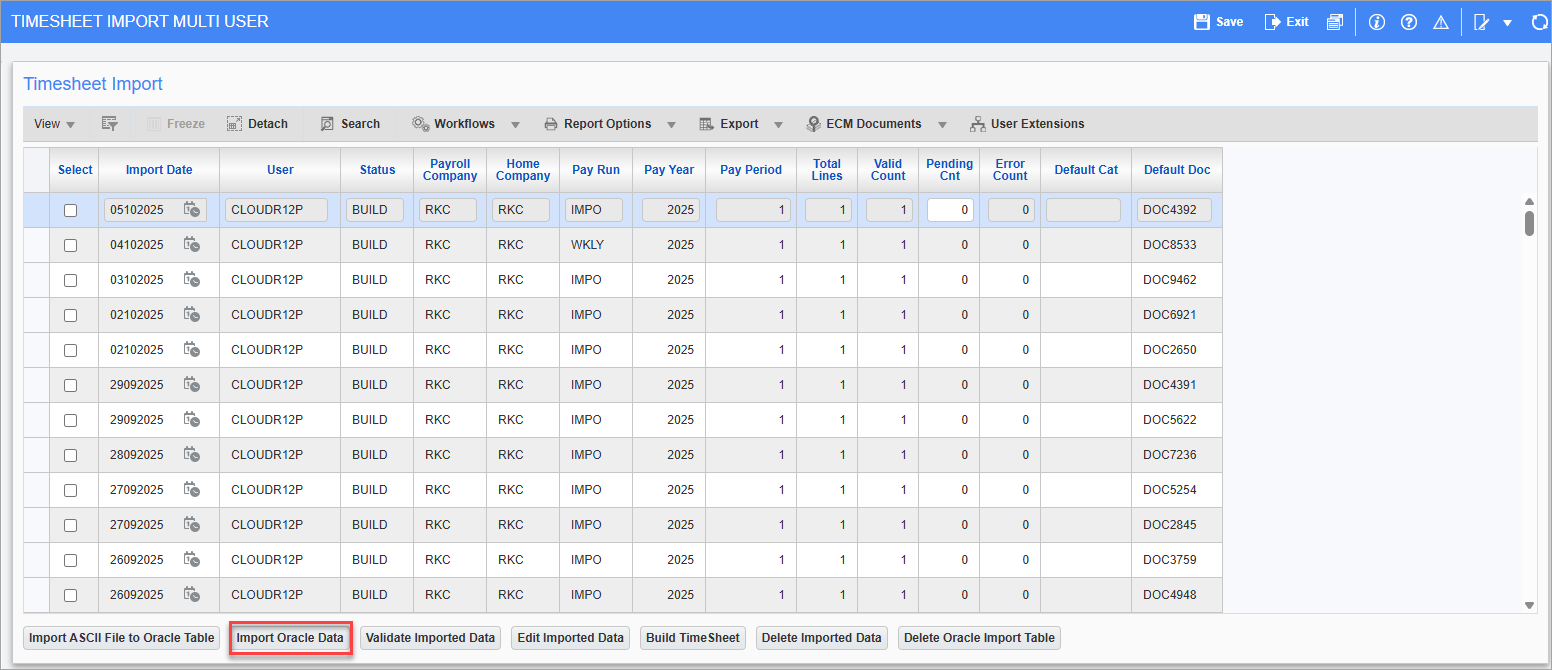Screen dimensions: 1552x670
Task: Click the warning triangle icon
Action: 1441,21
